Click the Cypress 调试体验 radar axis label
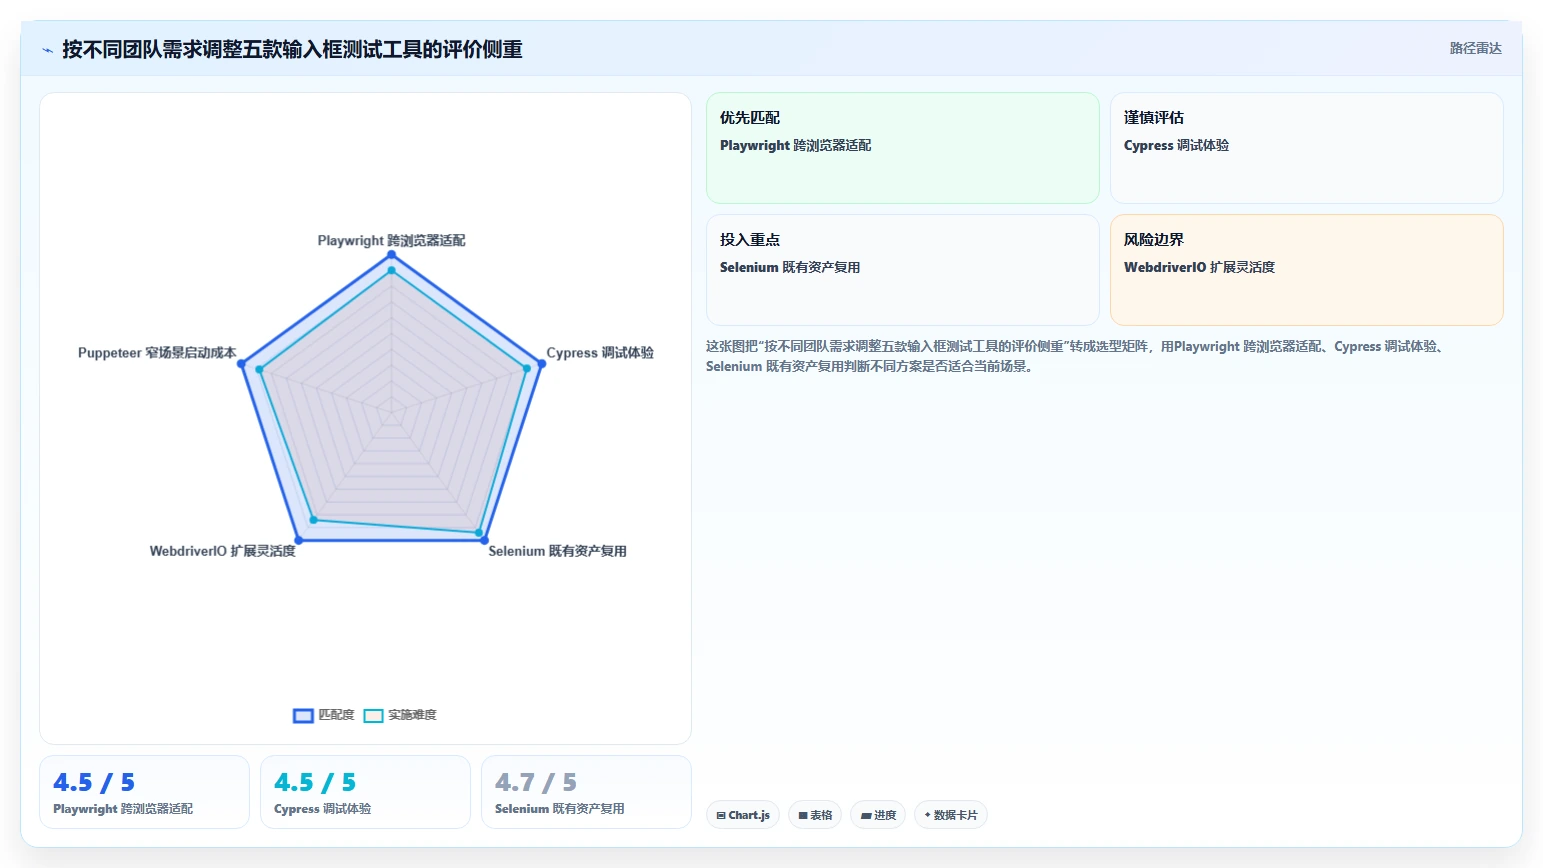Image resolution: width=1543 pixels, height=868 pixels. 600,353
